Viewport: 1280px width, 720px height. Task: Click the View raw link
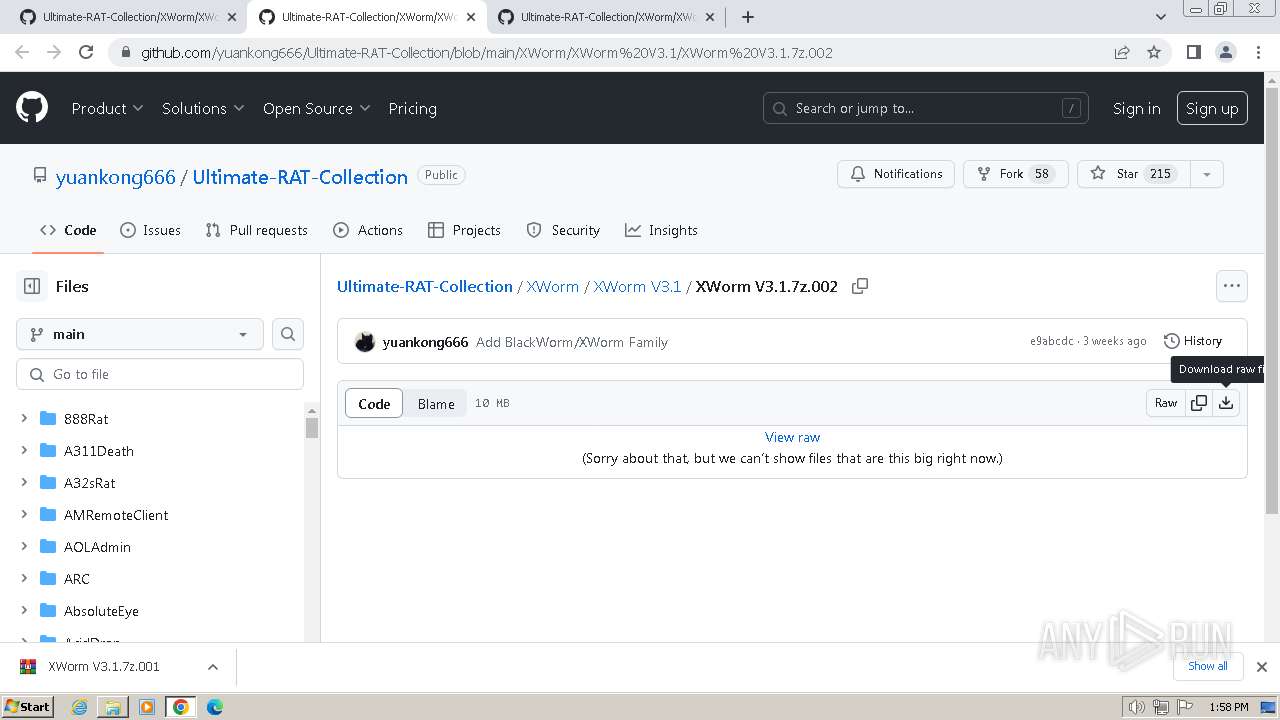tap(792, 437)
